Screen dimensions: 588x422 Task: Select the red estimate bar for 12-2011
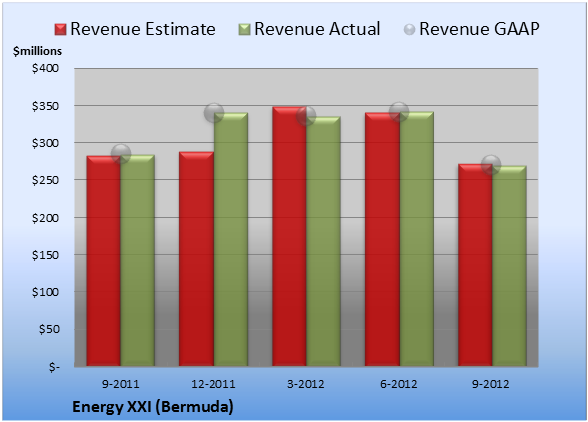tap(196, 259)
